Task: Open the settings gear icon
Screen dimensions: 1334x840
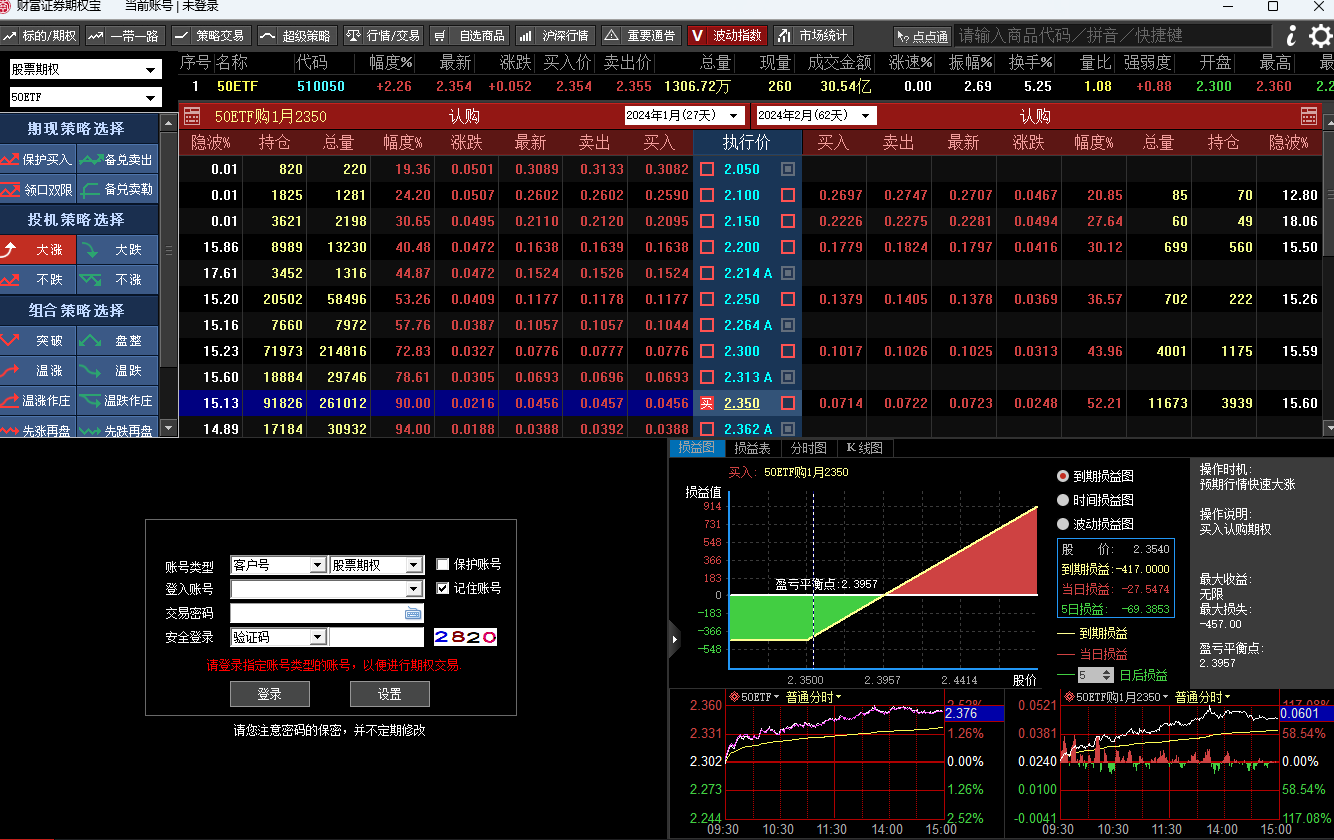Action: tap(1320, 37)
